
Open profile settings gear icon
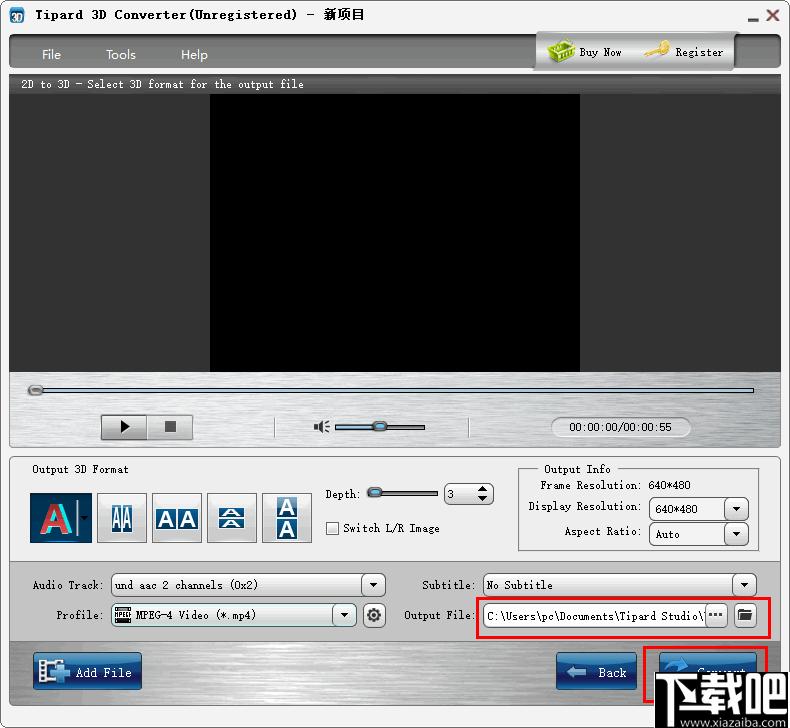(374, 615)
